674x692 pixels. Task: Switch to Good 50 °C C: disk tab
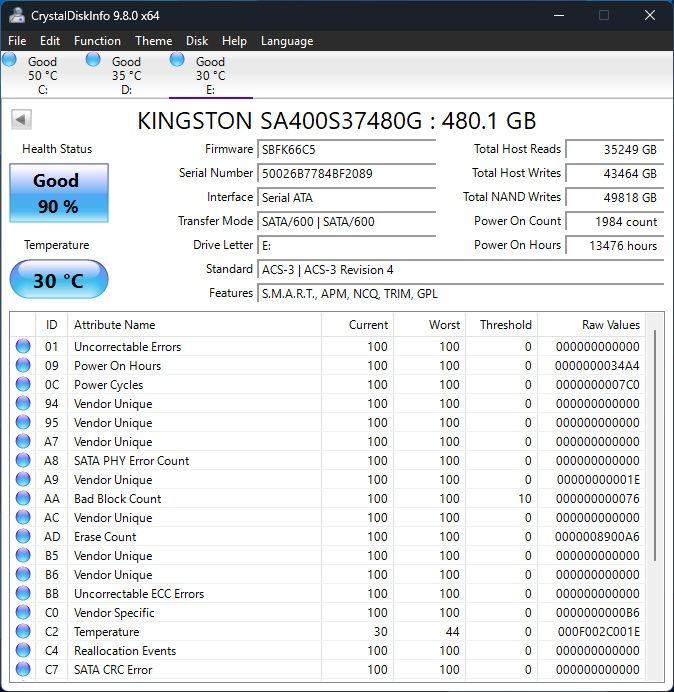click(43, 74)
